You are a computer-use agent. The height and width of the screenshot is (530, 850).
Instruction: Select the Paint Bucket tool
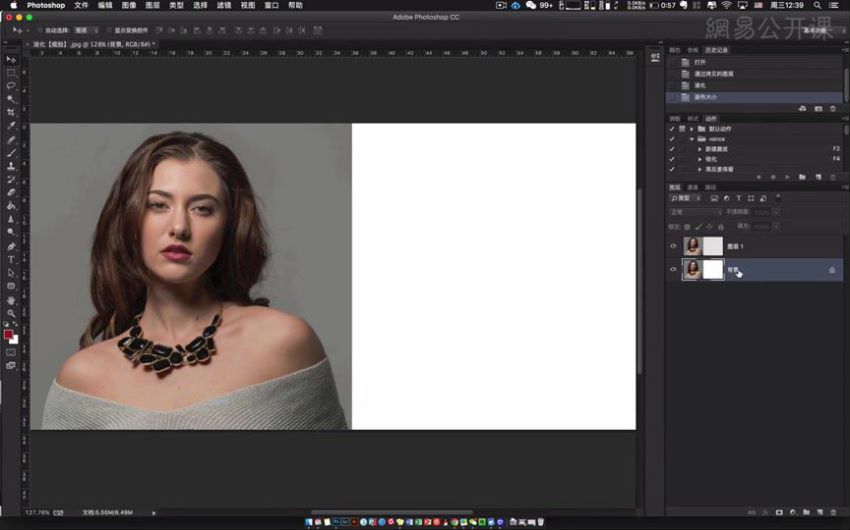click(x=11, y=206)
